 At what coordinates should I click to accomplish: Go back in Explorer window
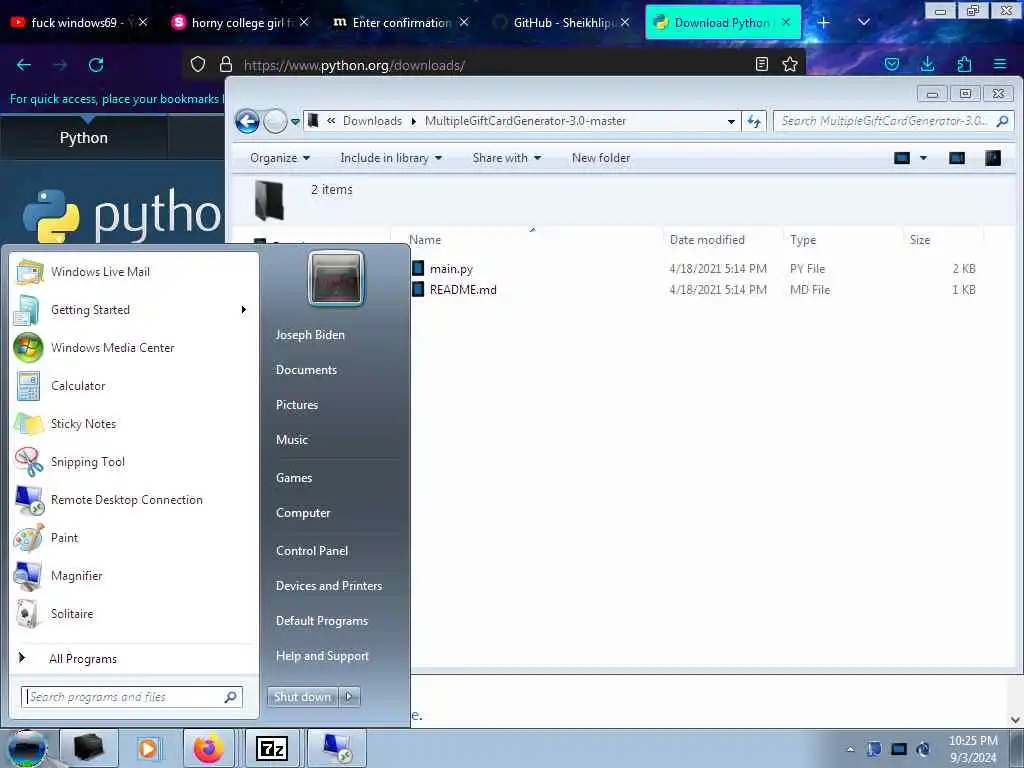(x=247, y=121)
